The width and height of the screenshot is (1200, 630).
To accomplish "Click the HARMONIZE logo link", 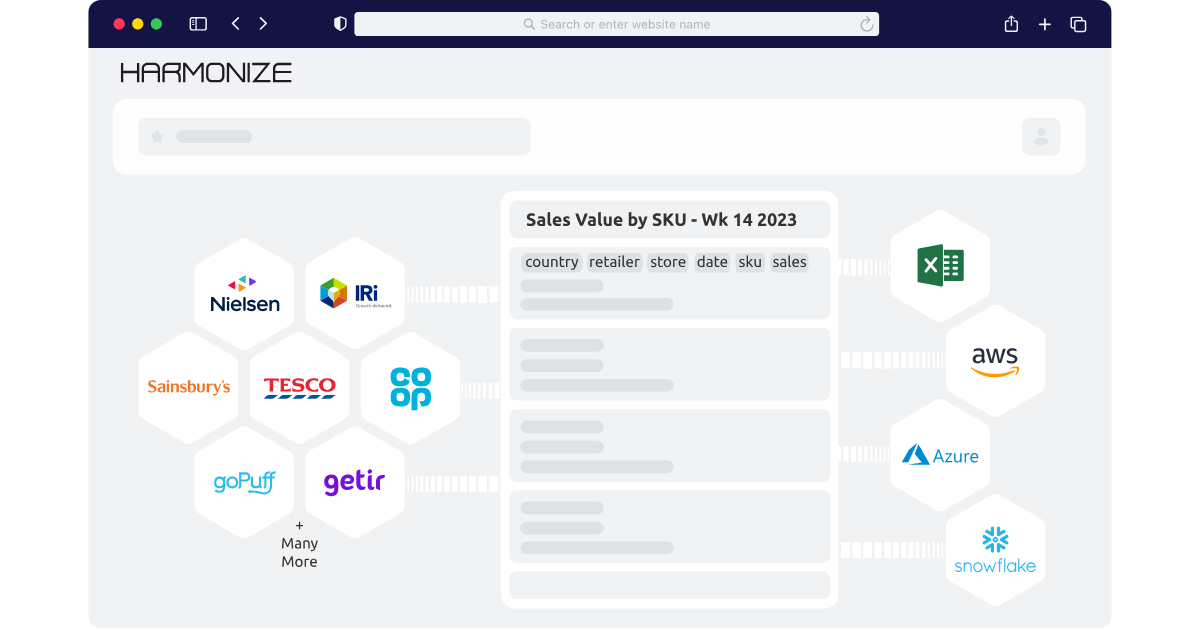I will point(205,71).
